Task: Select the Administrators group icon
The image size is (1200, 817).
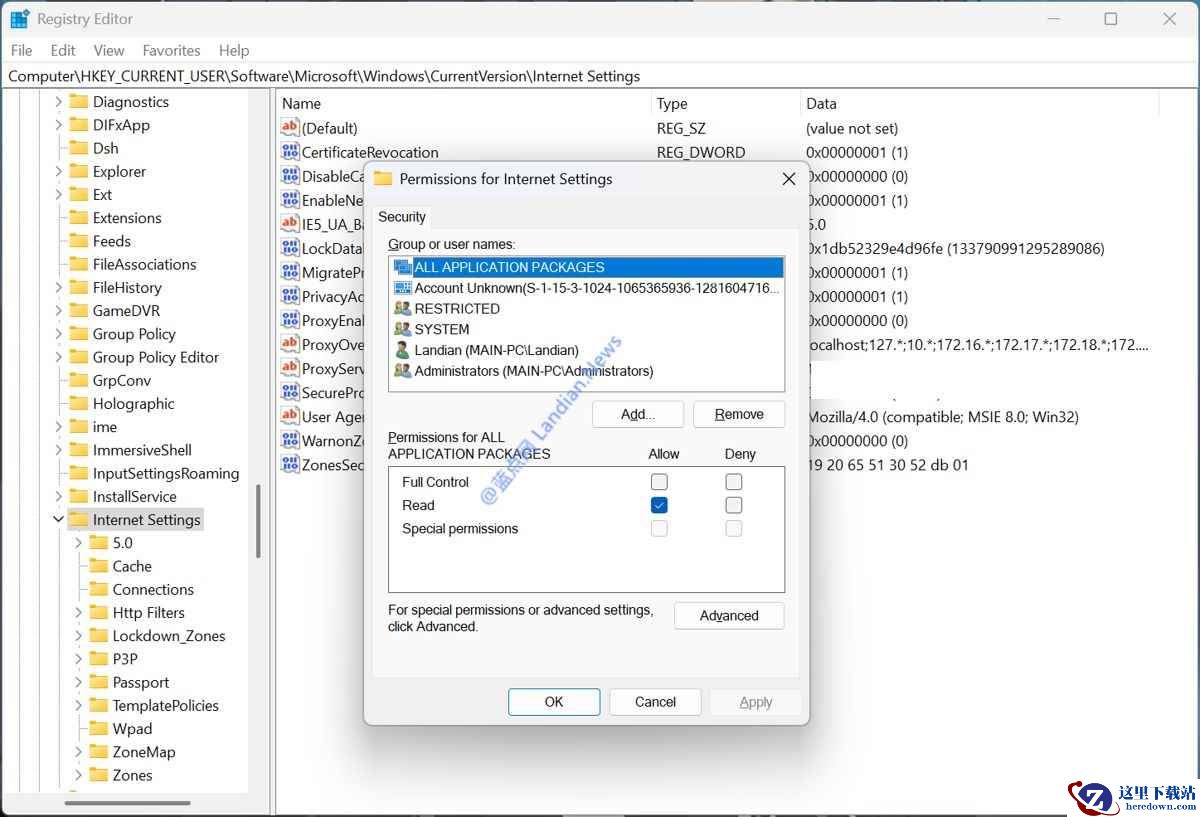Action: (x=403, y=371)
